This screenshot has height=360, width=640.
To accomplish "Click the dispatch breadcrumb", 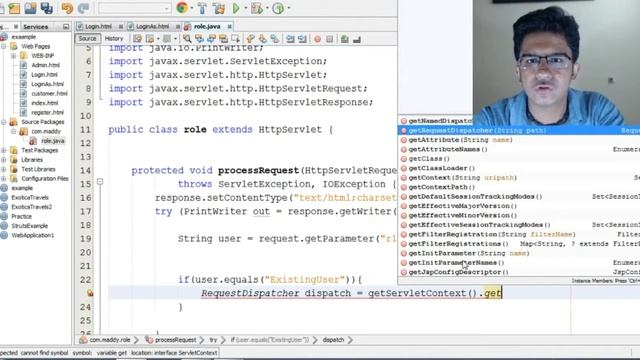I will coord(333,340).
